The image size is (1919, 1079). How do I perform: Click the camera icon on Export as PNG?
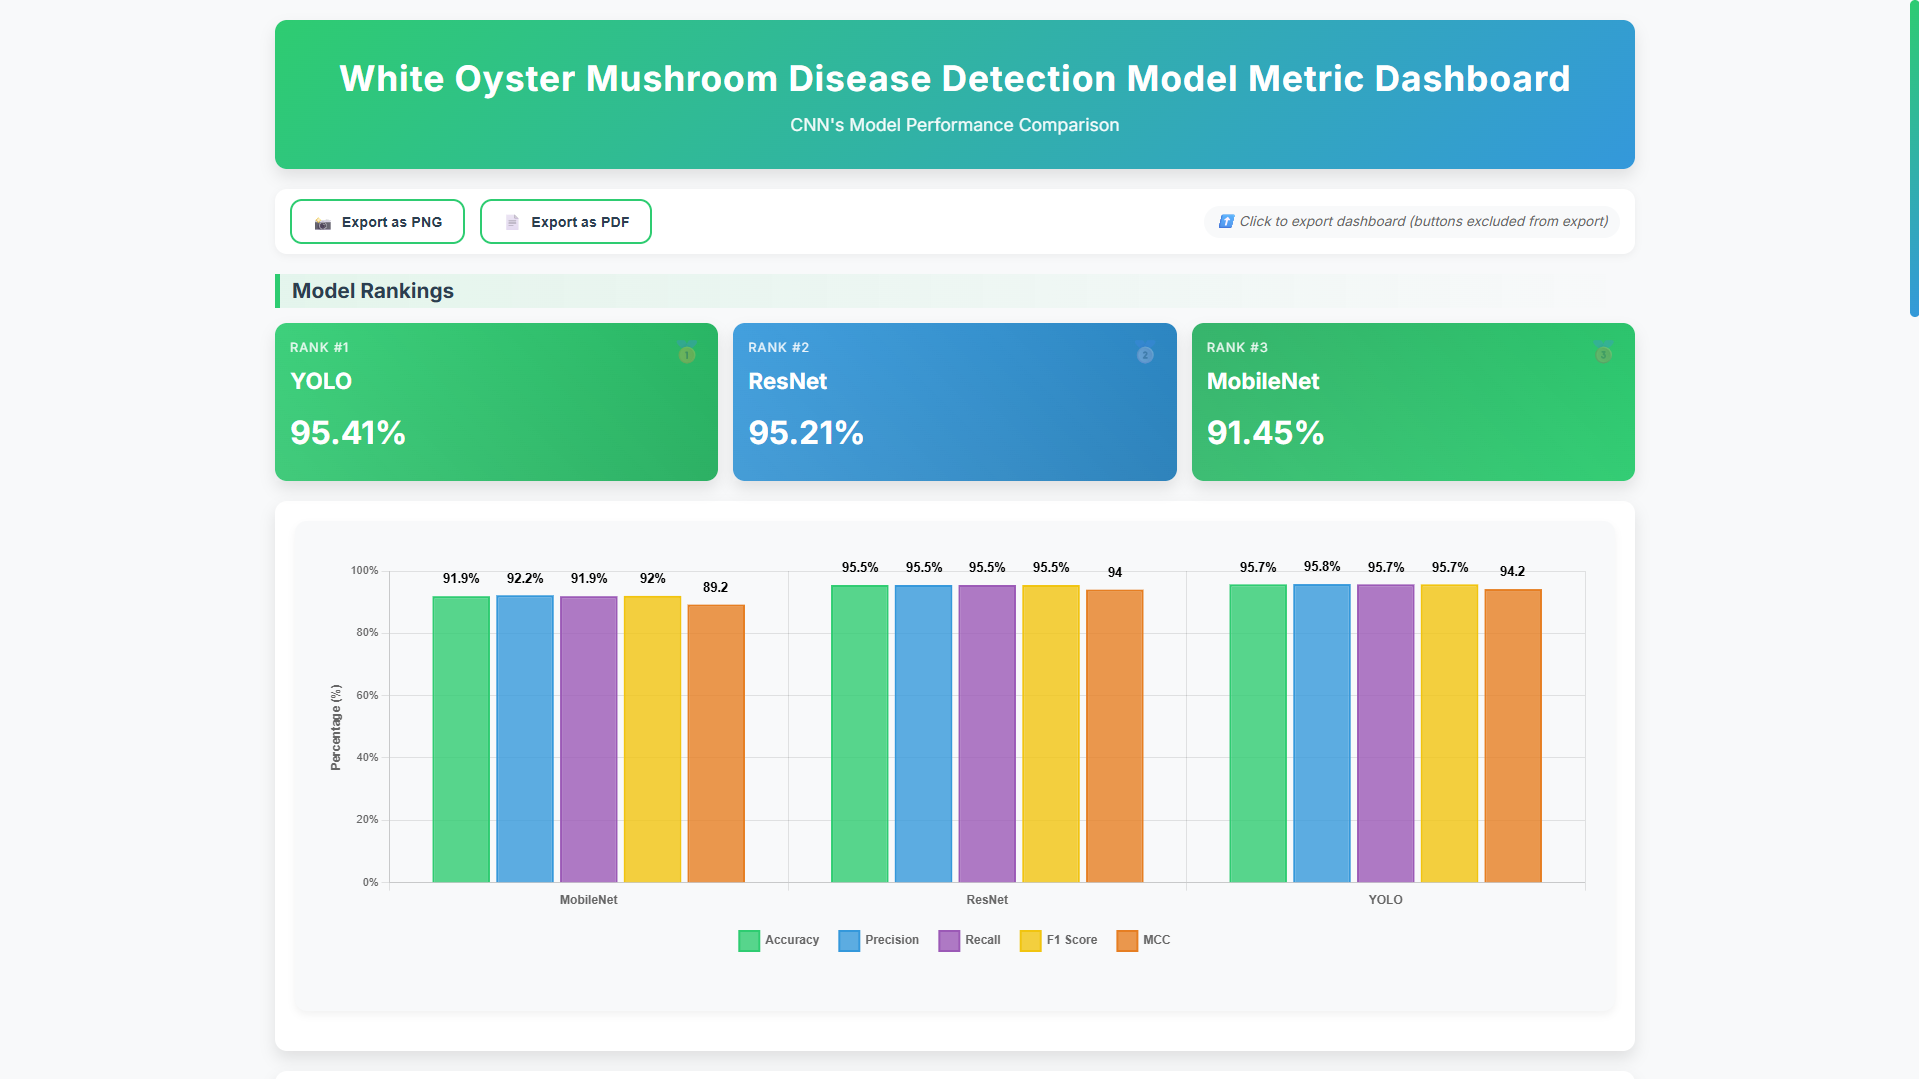323,223
